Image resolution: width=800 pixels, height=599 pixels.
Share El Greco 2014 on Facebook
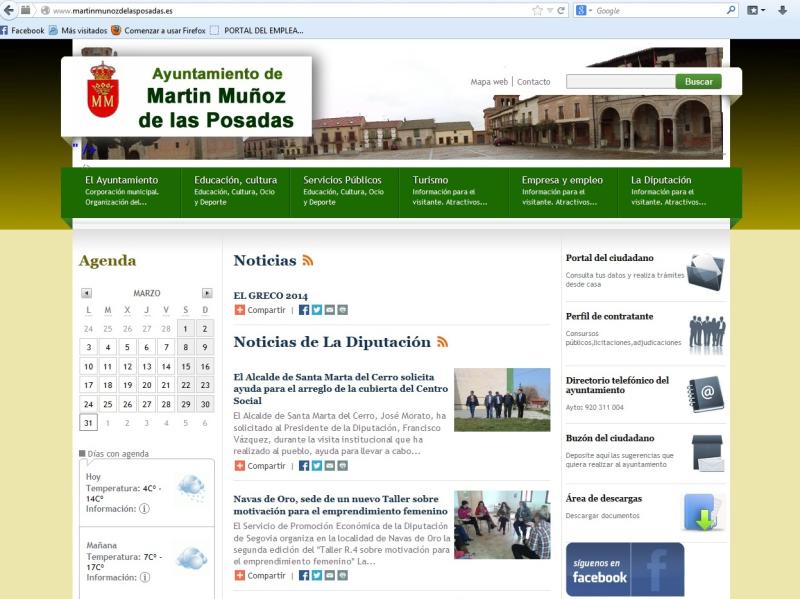pyautogui.click(x=304, y=310)
